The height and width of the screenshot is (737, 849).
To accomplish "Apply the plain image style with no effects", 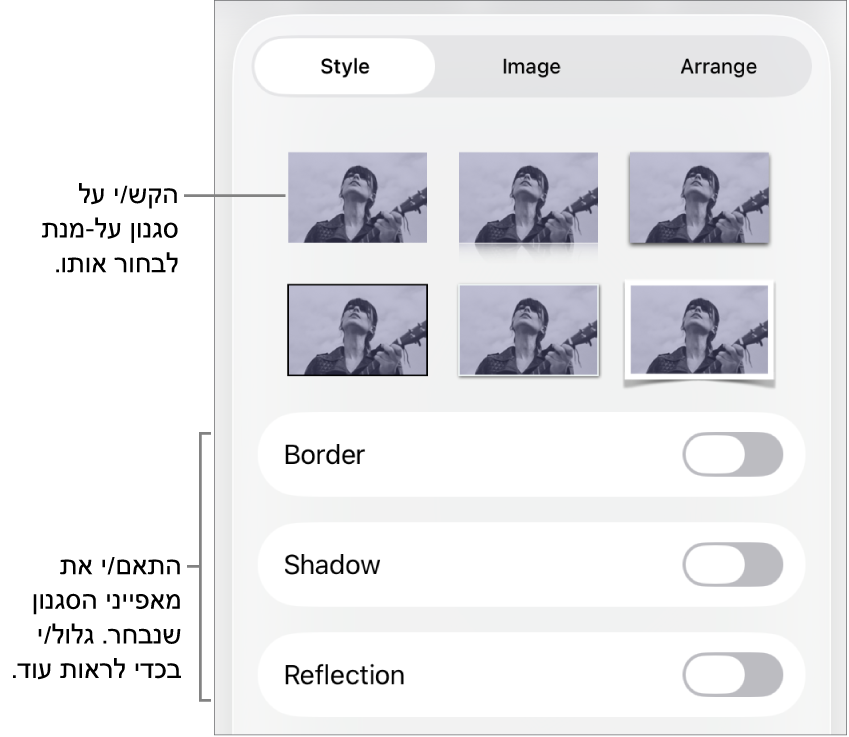I will (x=357, y=197).
